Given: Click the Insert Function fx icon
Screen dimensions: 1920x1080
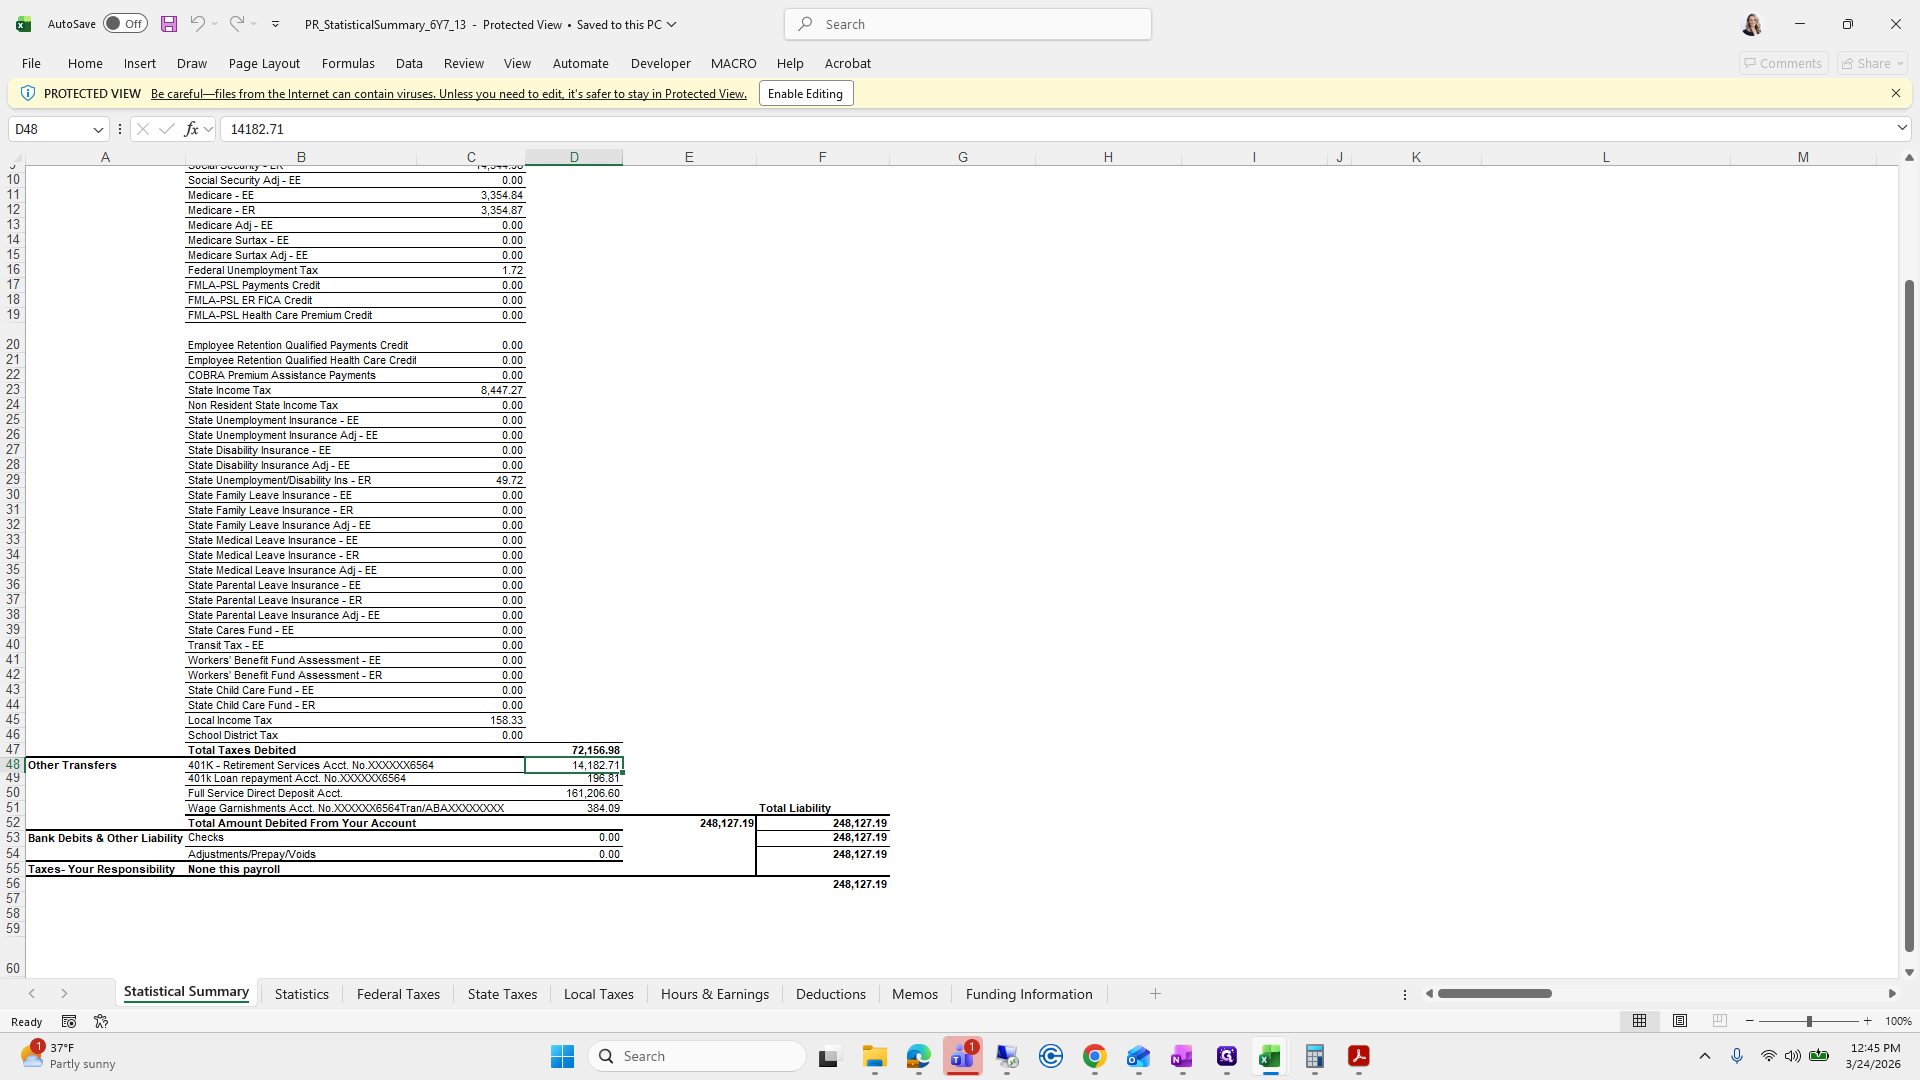Looking at the screenshot, I should (x=191, y=129).
